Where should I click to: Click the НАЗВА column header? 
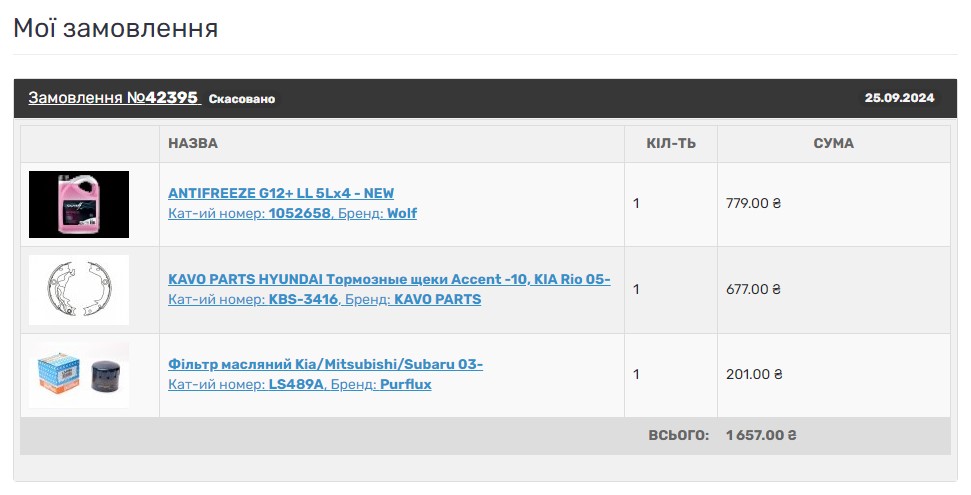coord(193,144)
